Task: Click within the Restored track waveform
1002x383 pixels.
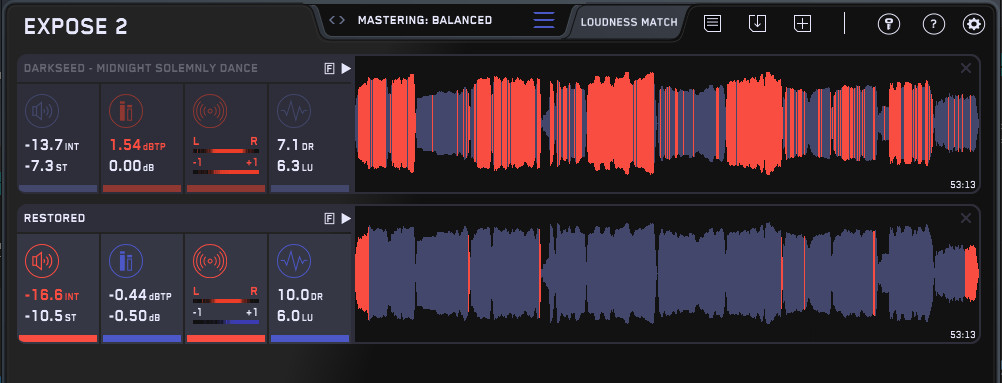Action: (667, 274)
